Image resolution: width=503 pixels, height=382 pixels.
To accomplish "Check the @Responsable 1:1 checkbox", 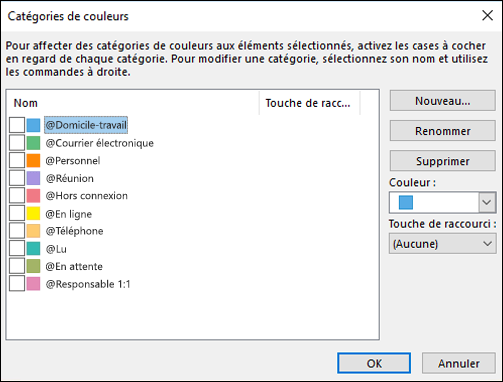I will tap(17, 284).
